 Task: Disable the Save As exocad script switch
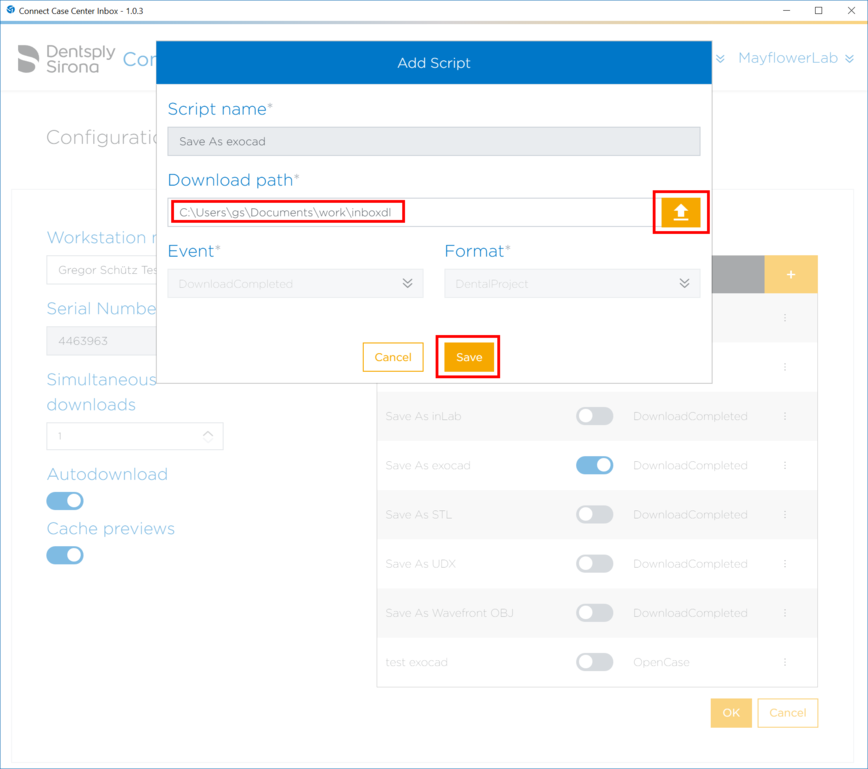(595, 465)
